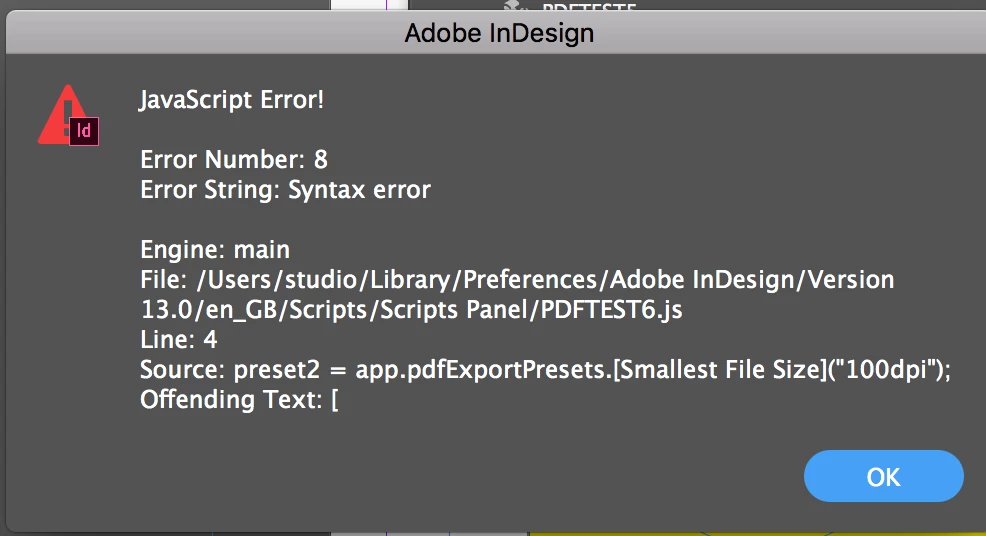Click app.pdfExportPresets in the source line

point(480,369)
